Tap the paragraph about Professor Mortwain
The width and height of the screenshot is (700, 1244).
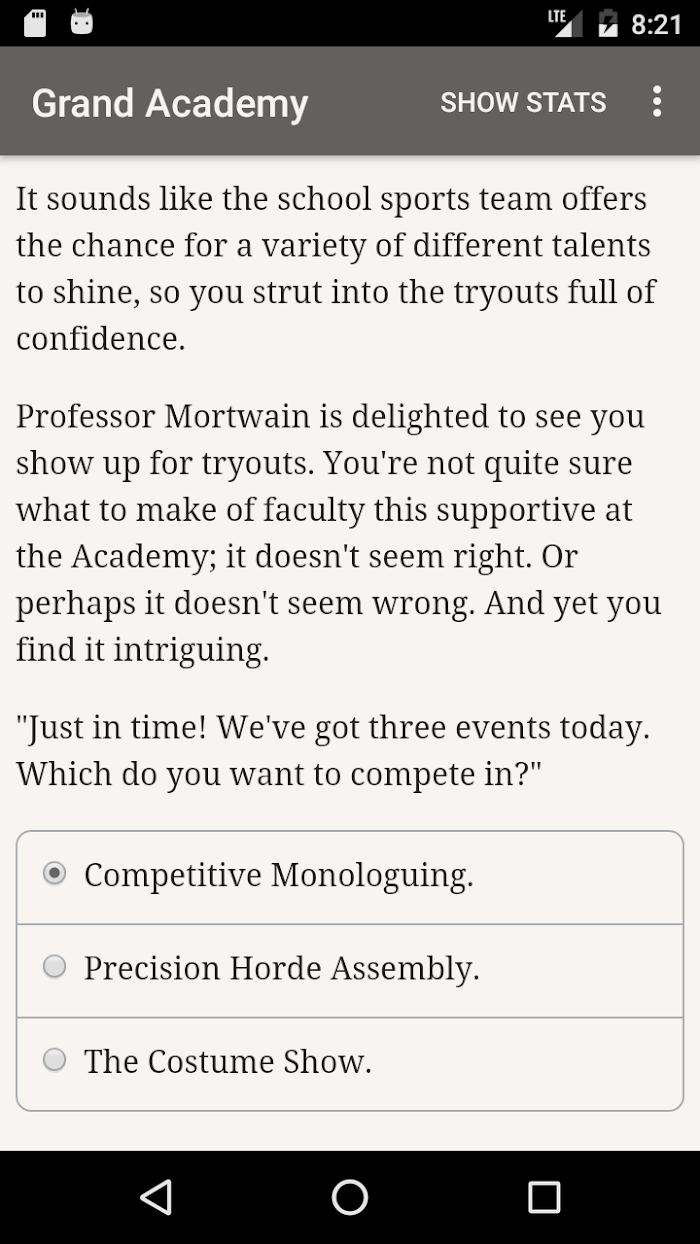pyautogui.click(x=338, y=533)
